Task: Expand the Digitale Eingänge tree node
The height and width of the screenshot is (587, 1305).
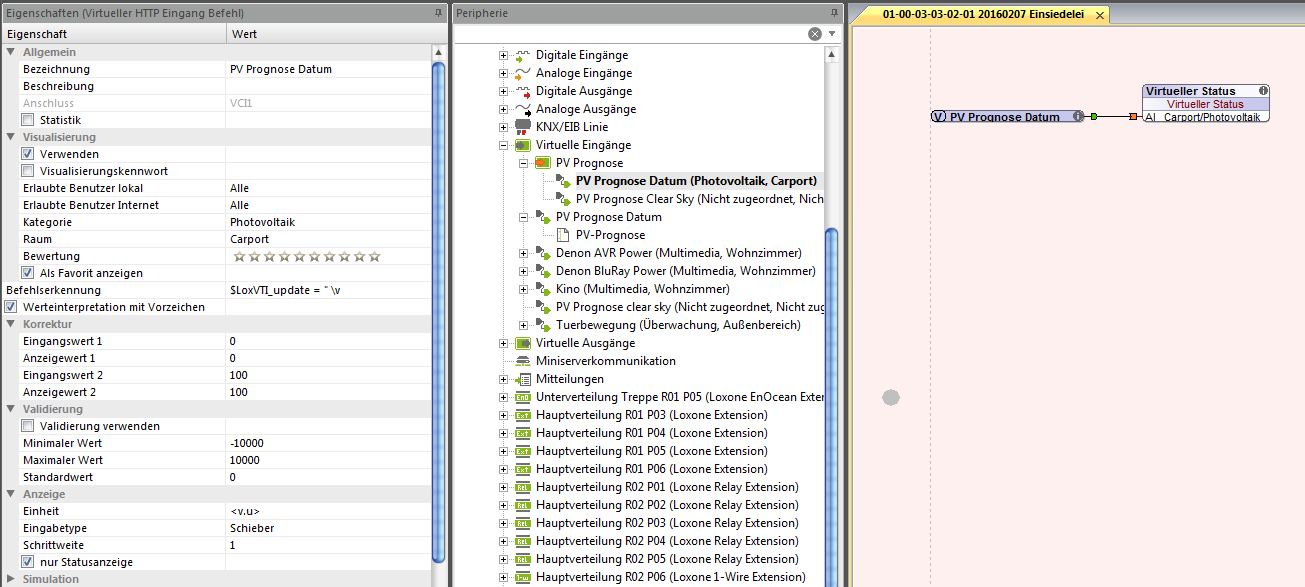Action: 504,55
